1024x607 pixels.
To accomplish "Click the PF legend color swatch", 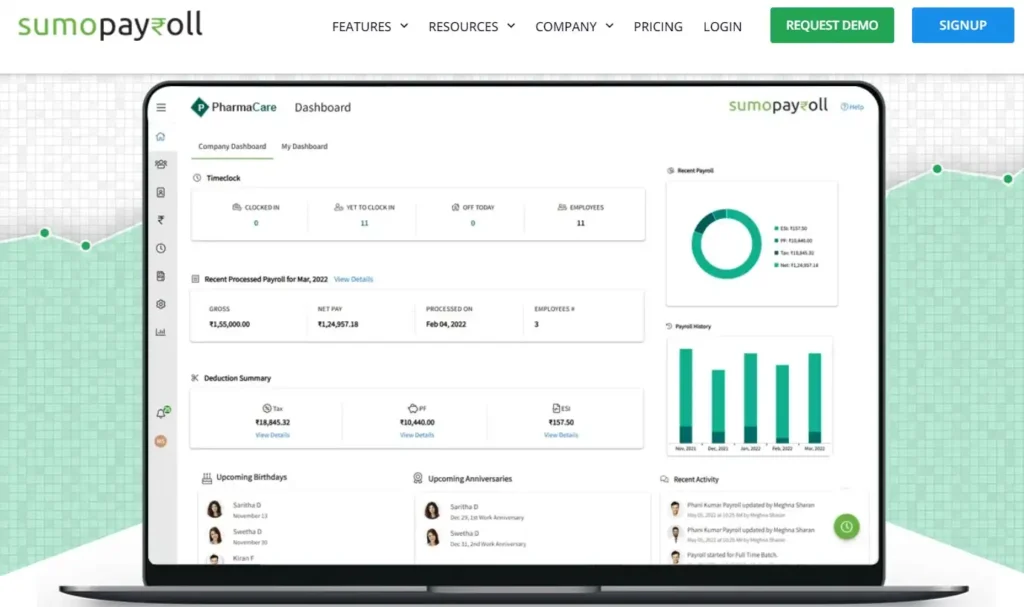I will tap(776, 240).
